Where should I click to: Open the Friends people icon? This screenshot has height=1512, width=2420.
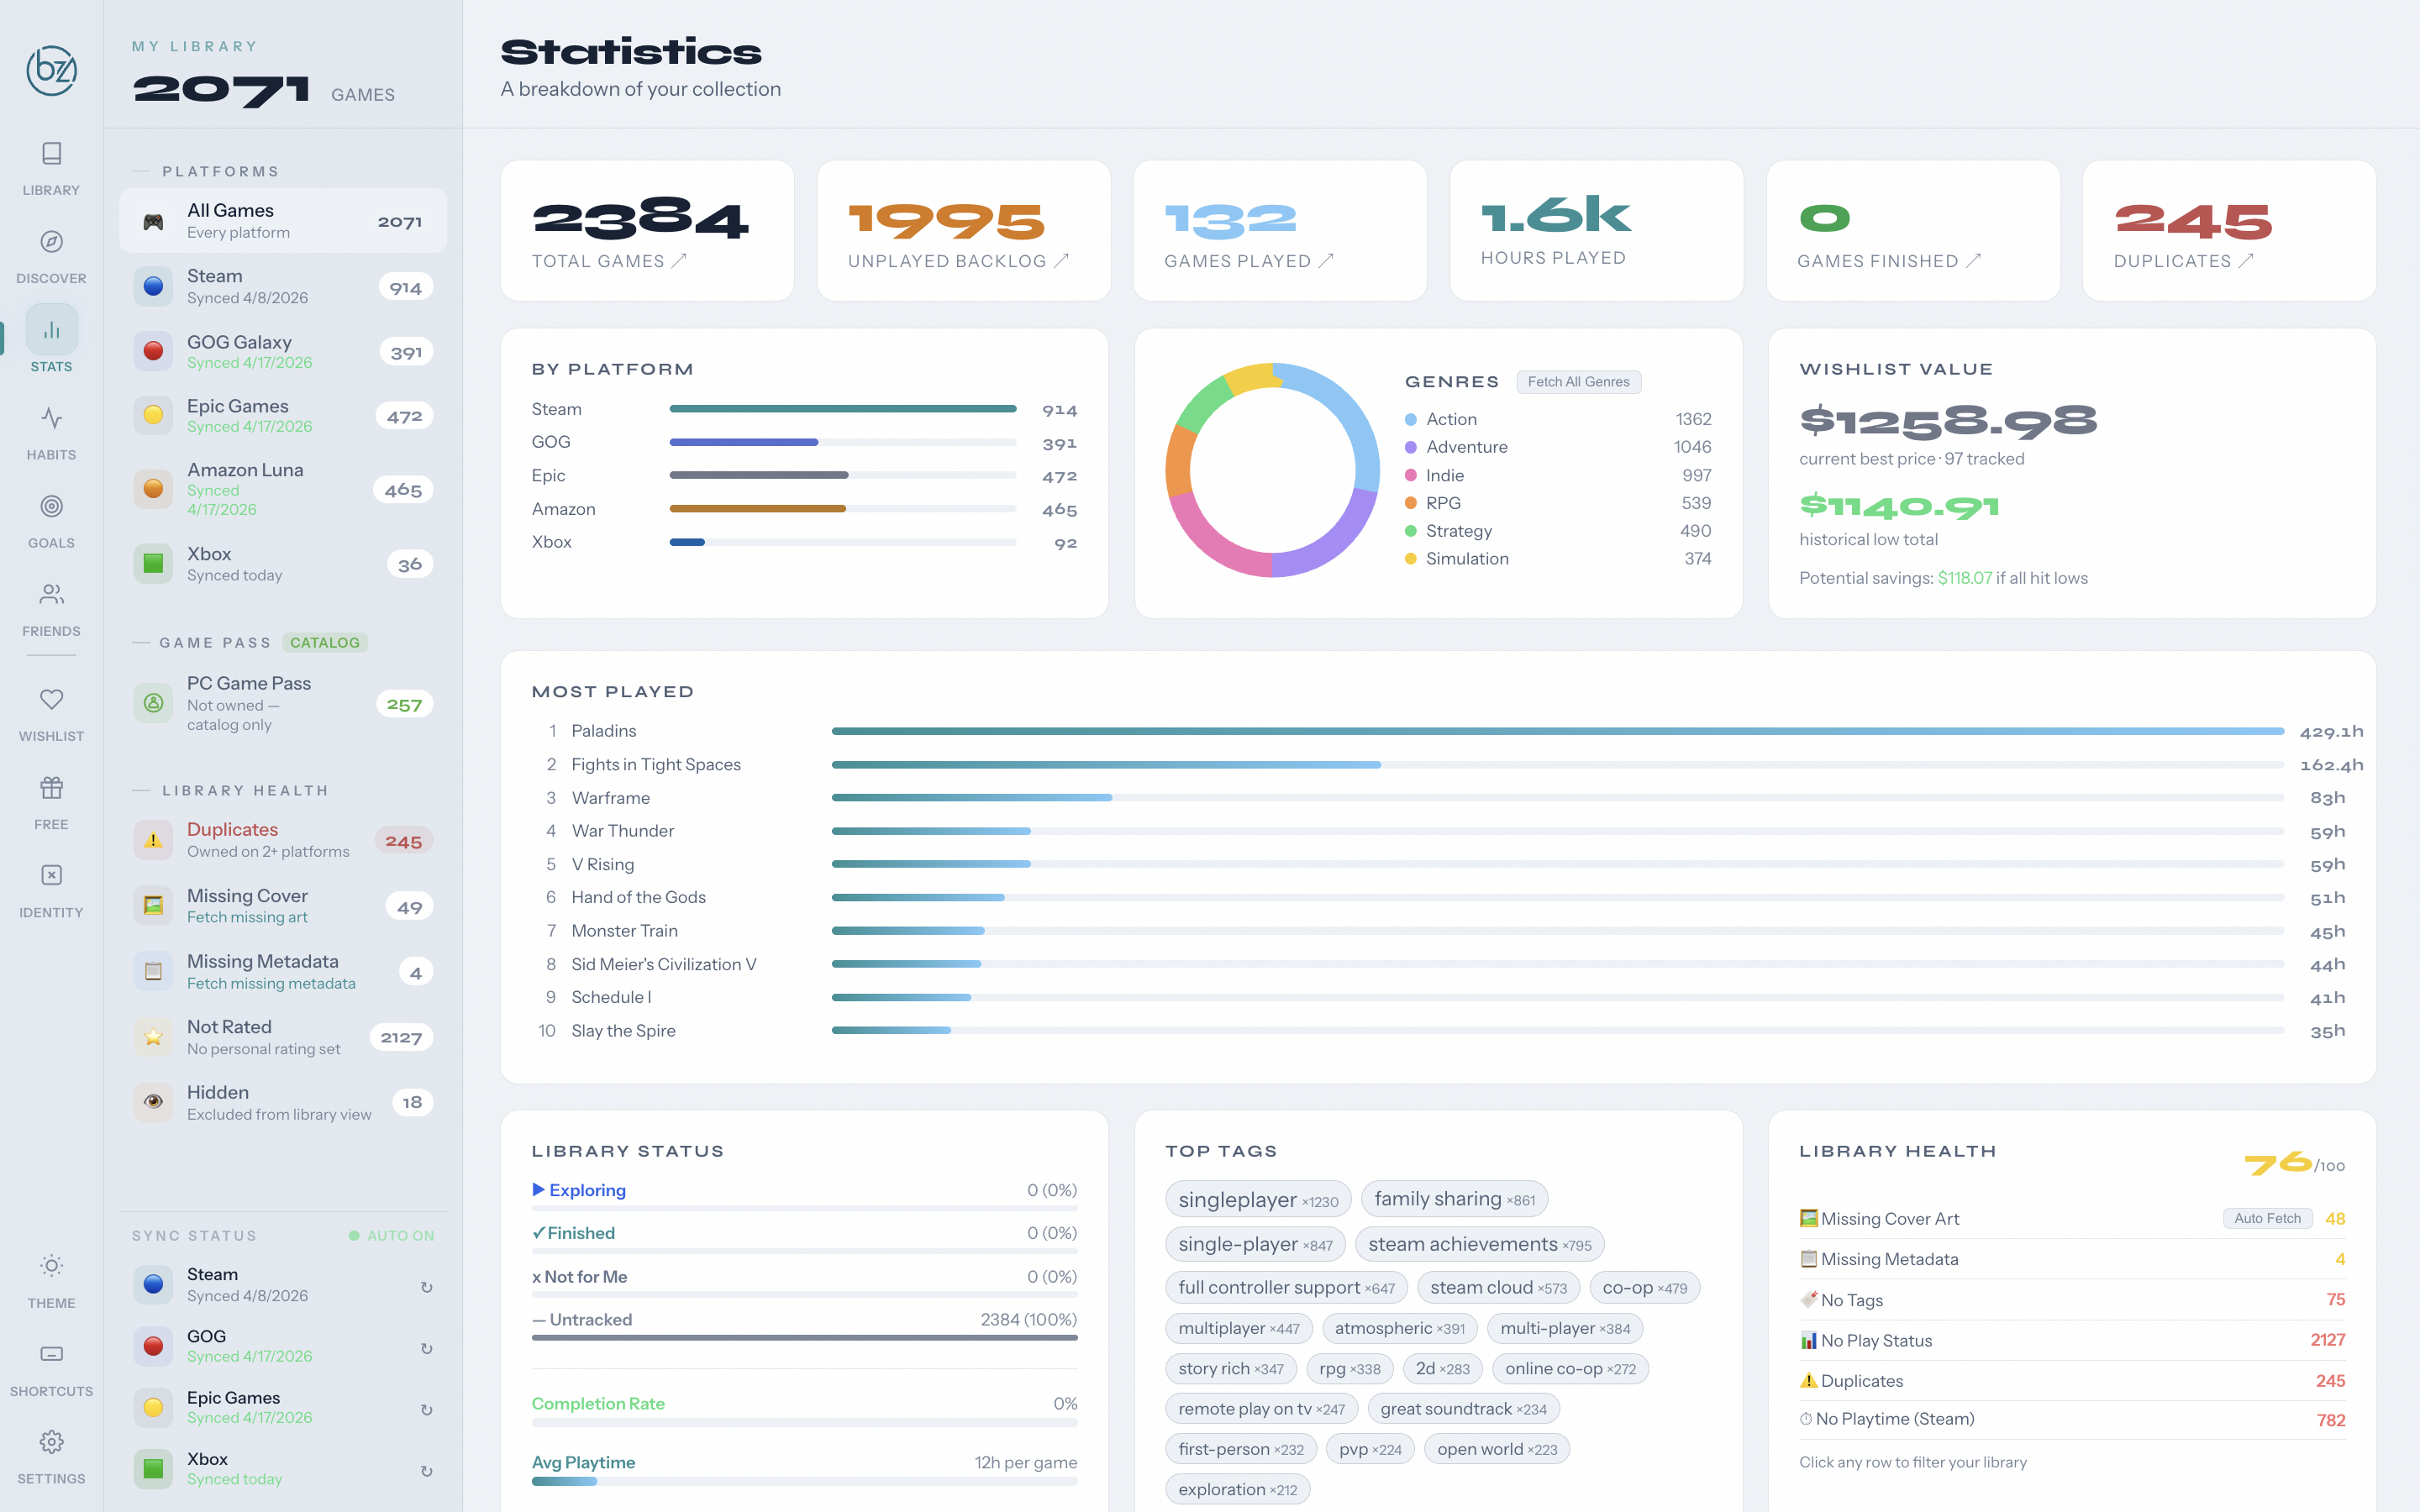[51, 595]
